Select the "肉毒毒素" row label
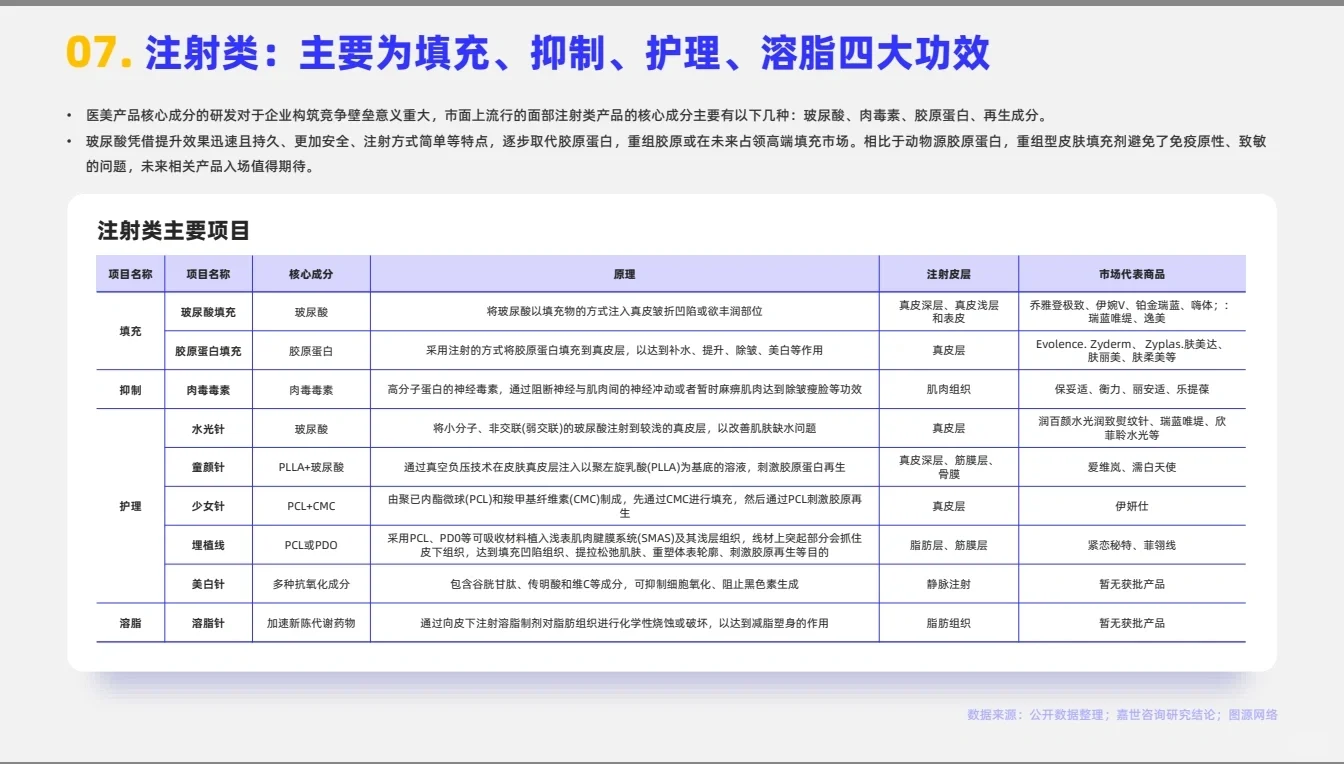Screen dimensions: 1344x764 coord(208,389)
